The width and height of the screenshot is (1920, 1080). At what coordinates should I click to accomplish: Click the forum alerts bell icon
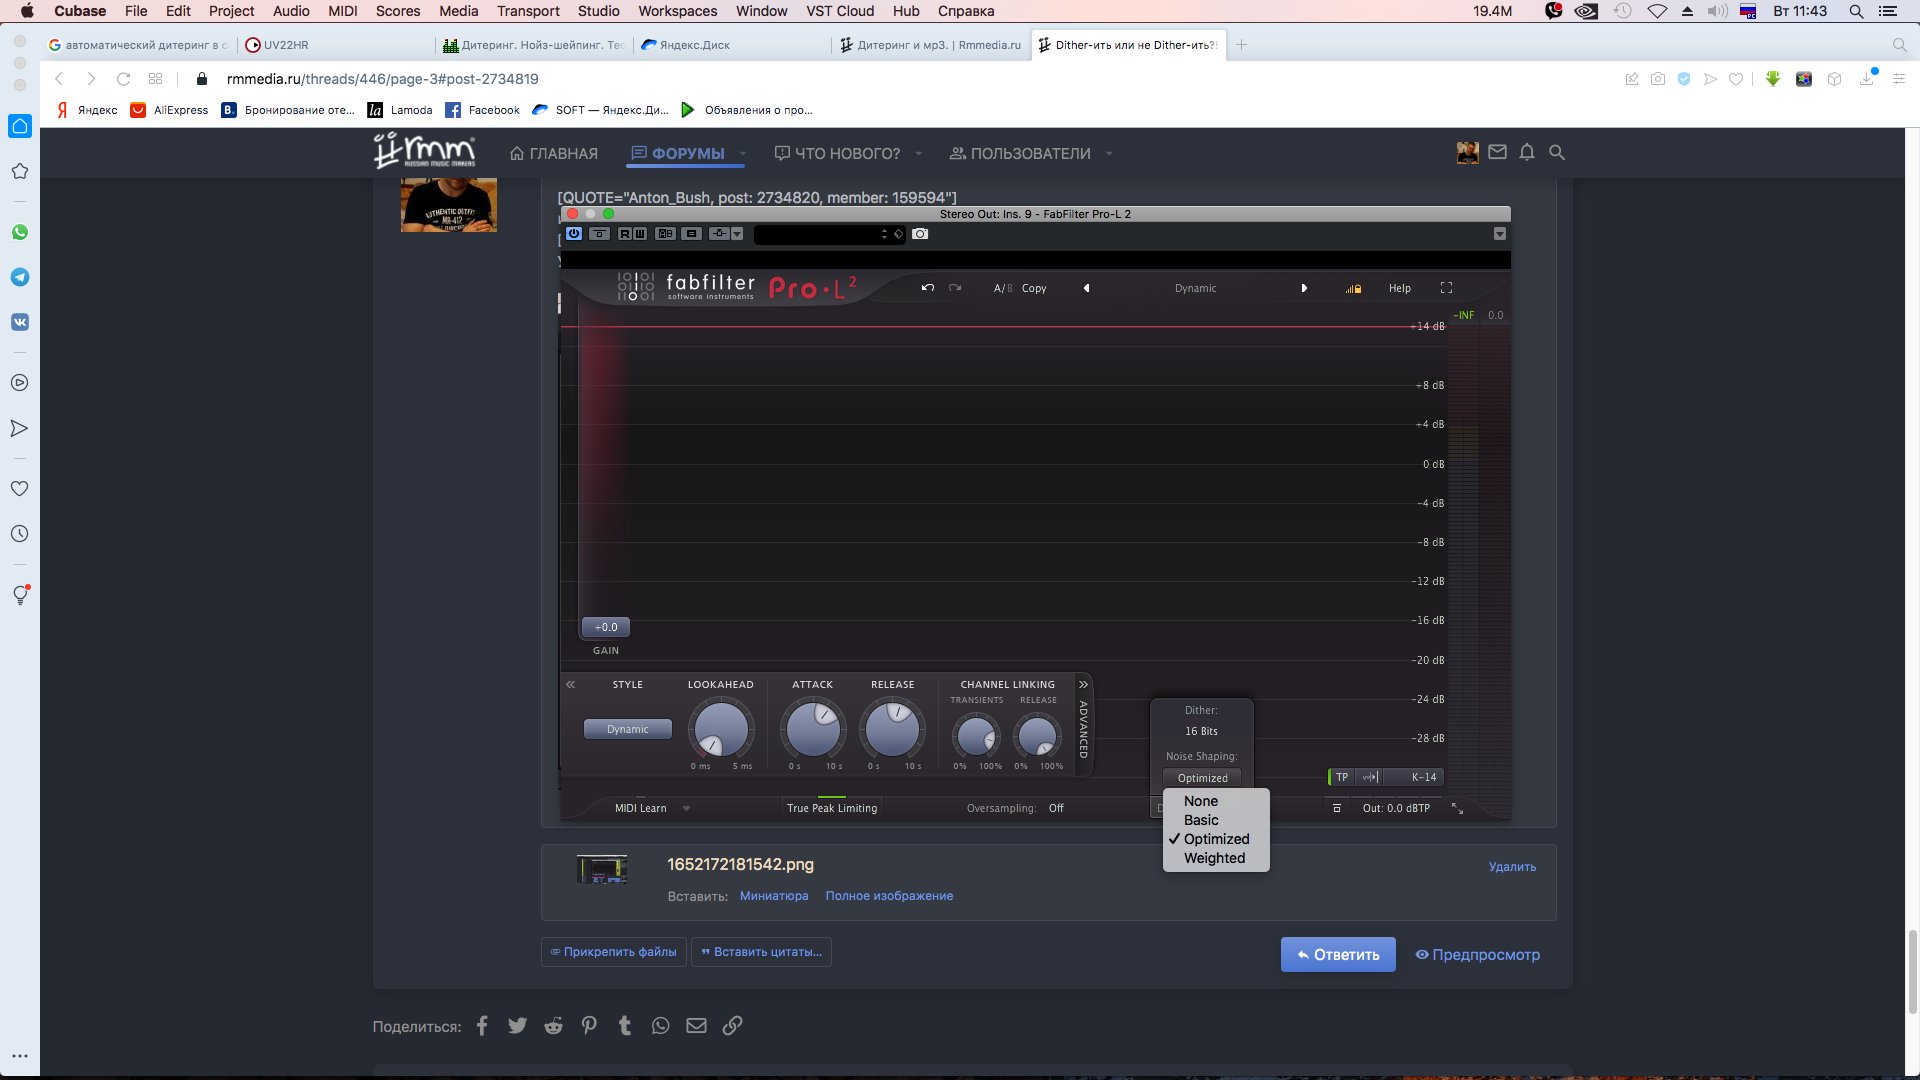[1527, 152]
